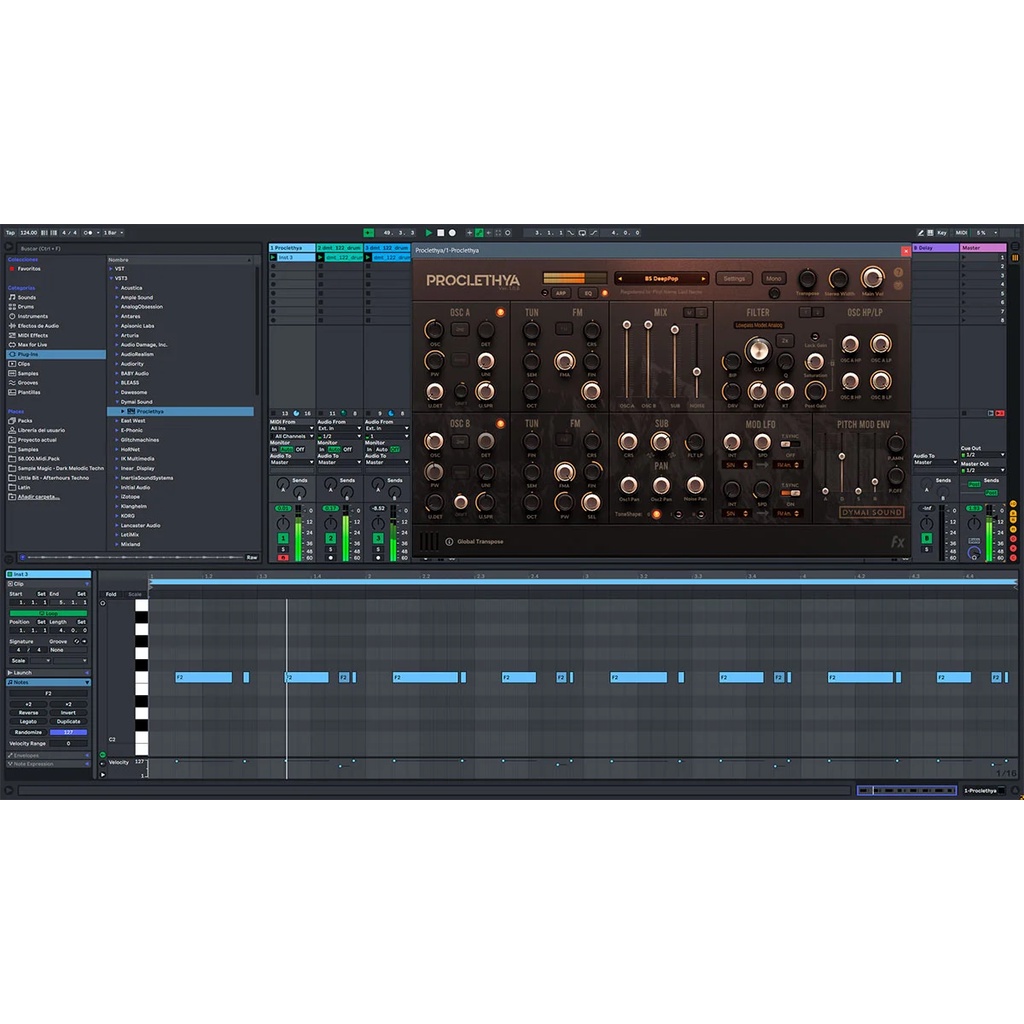Collapse the Dymai Sound folder

(x=117, y=402)
